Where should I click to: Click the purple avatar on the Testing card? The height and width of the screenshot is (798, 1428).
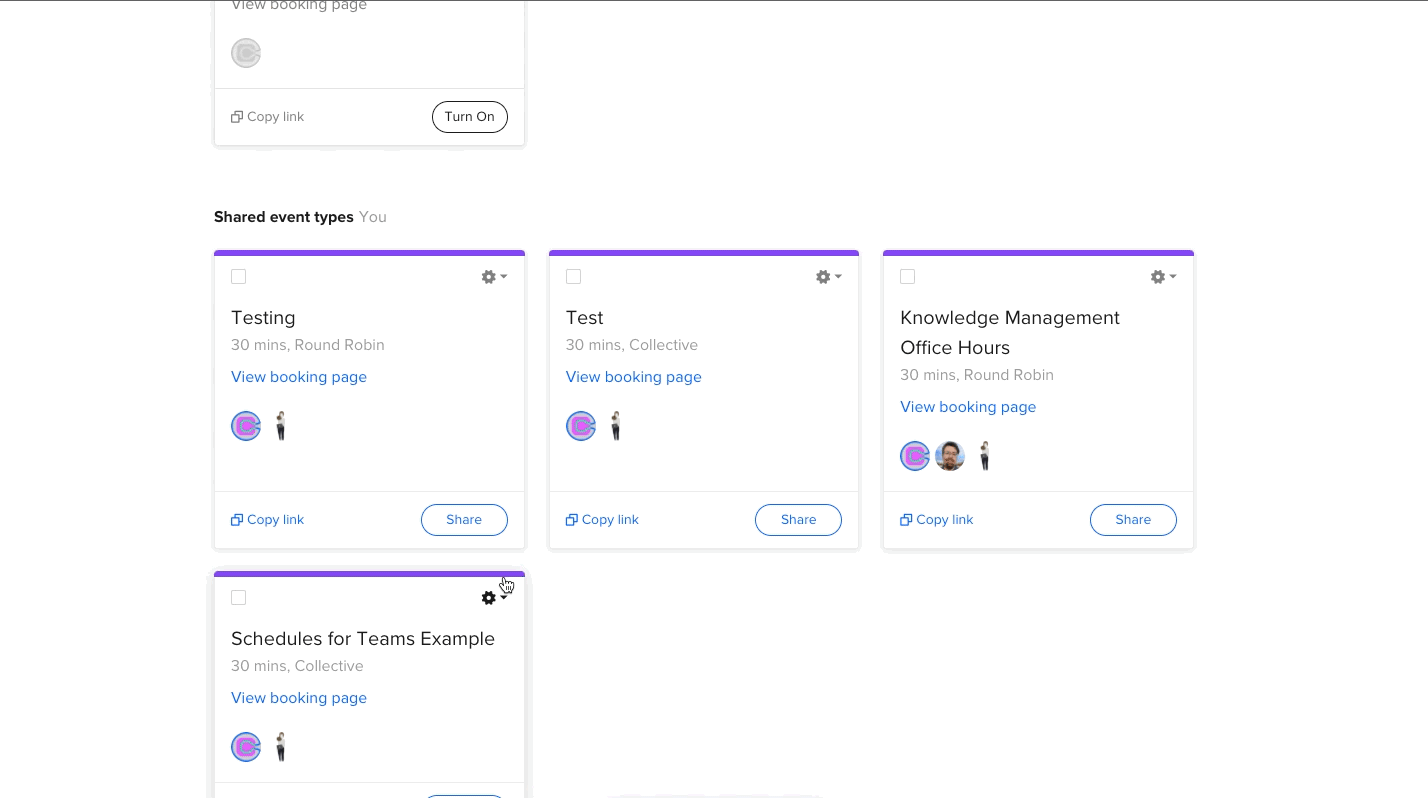point(246,426)
